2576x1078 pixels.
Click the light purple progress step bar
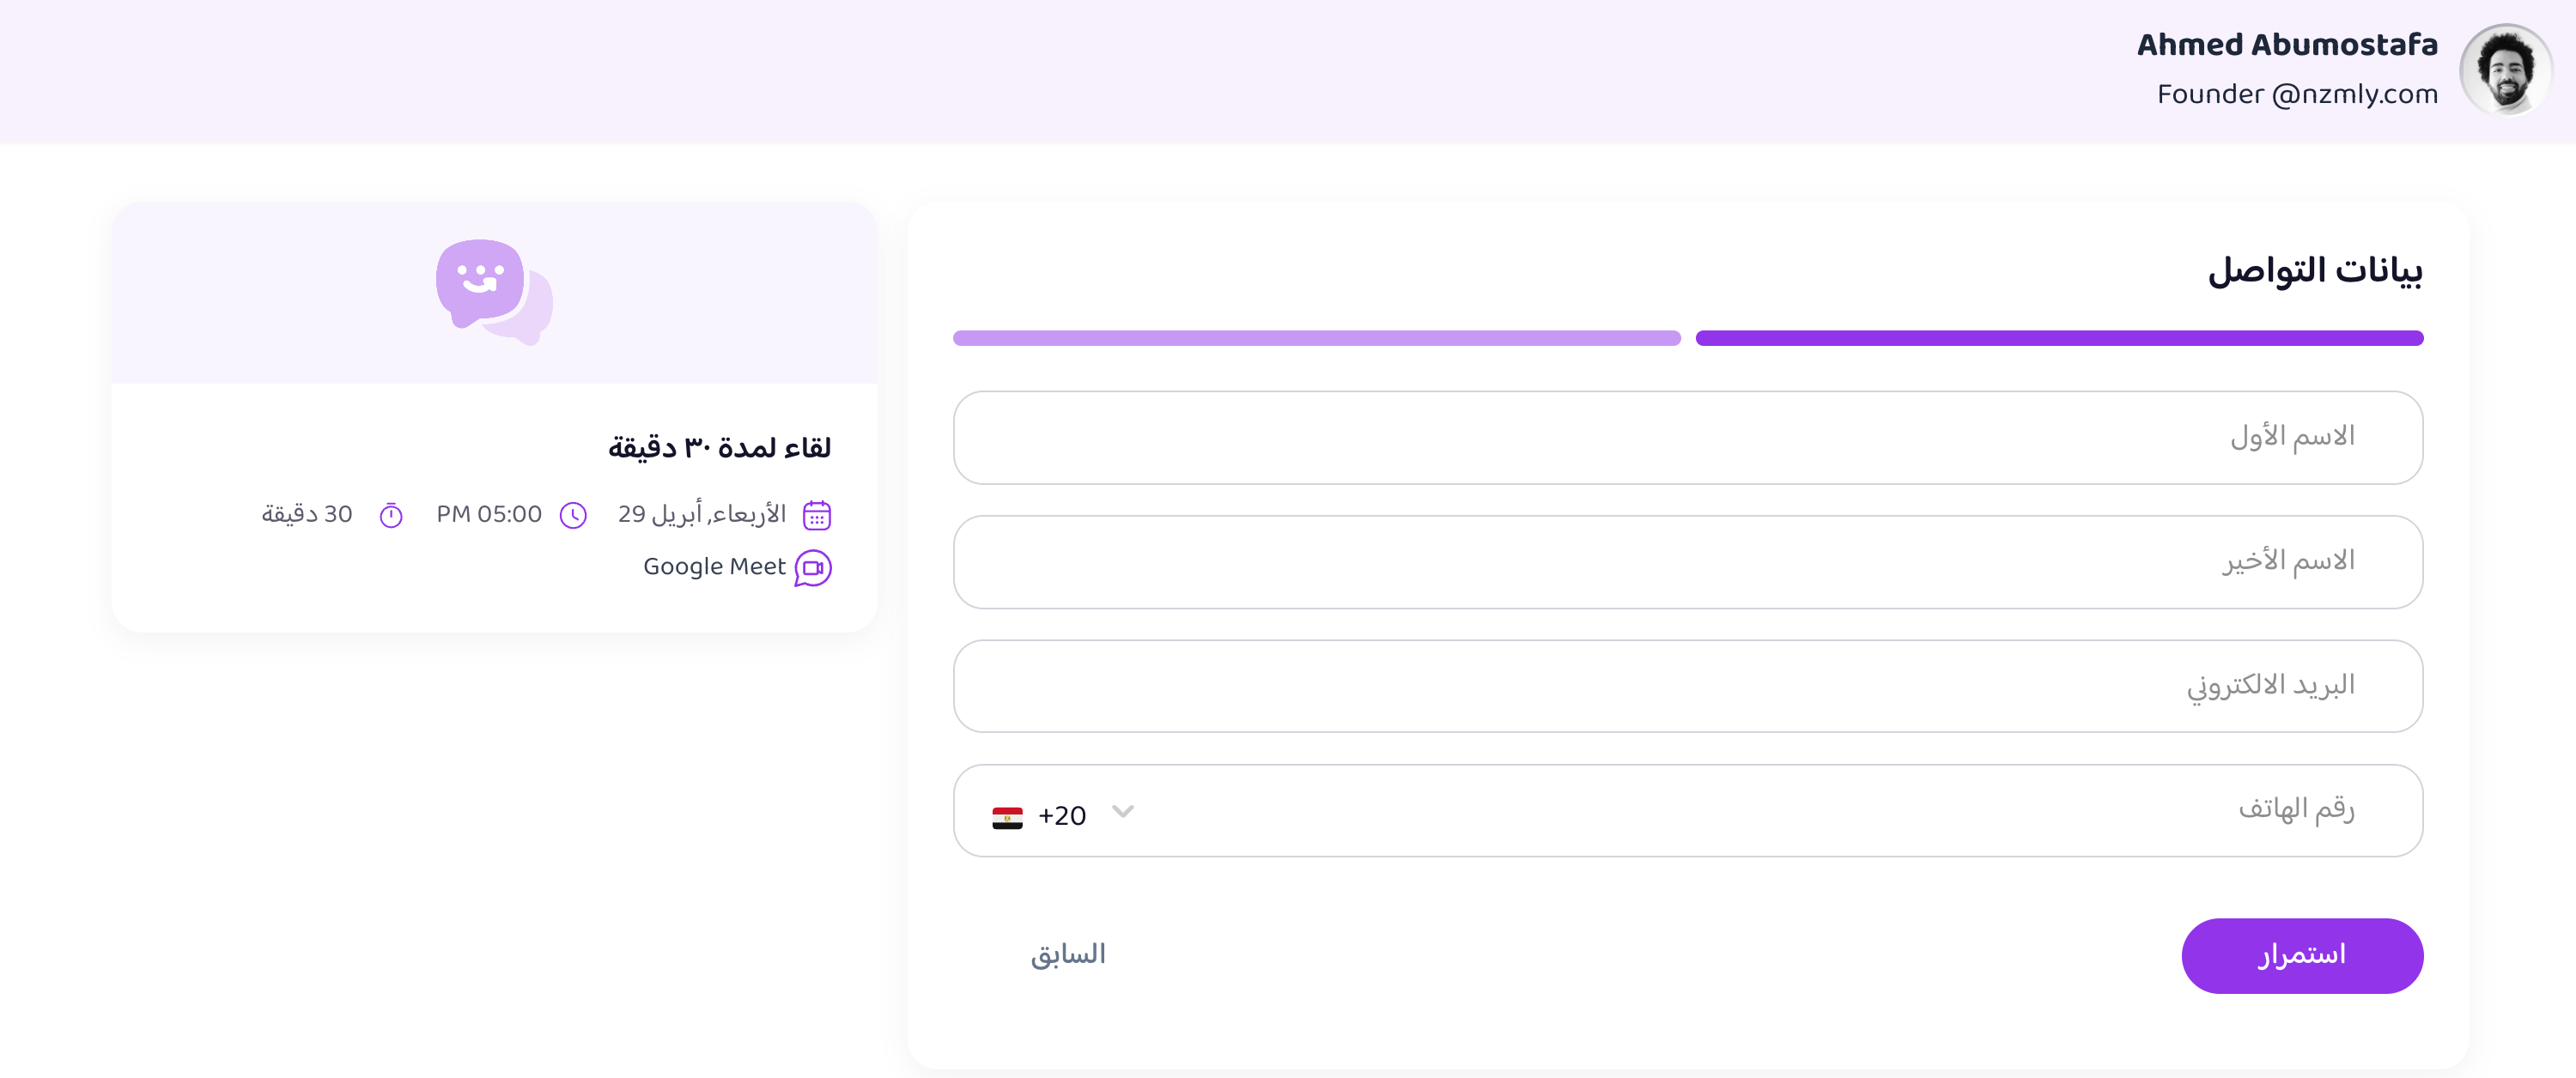(x=1316, y=338)
